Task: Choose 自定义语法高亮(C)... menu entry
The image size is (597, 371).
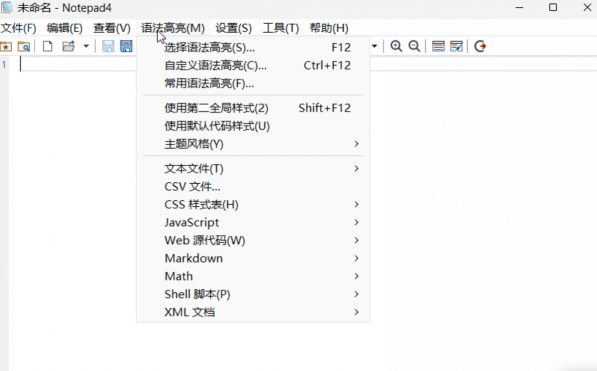Action: (253, 66)
